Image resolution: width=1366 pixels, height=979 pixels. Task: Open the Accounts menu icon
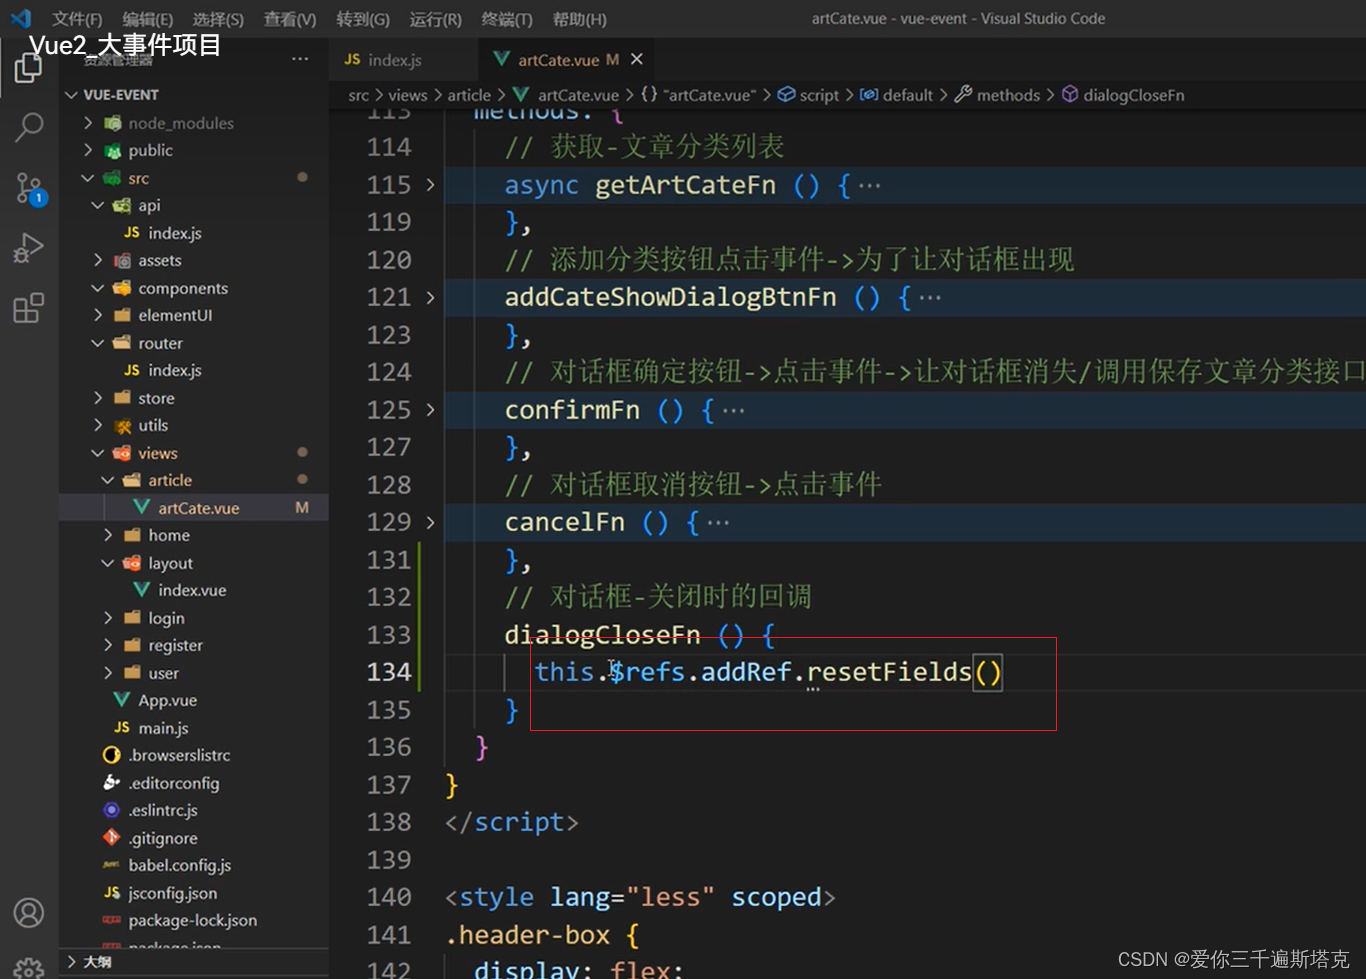[29, 913]
